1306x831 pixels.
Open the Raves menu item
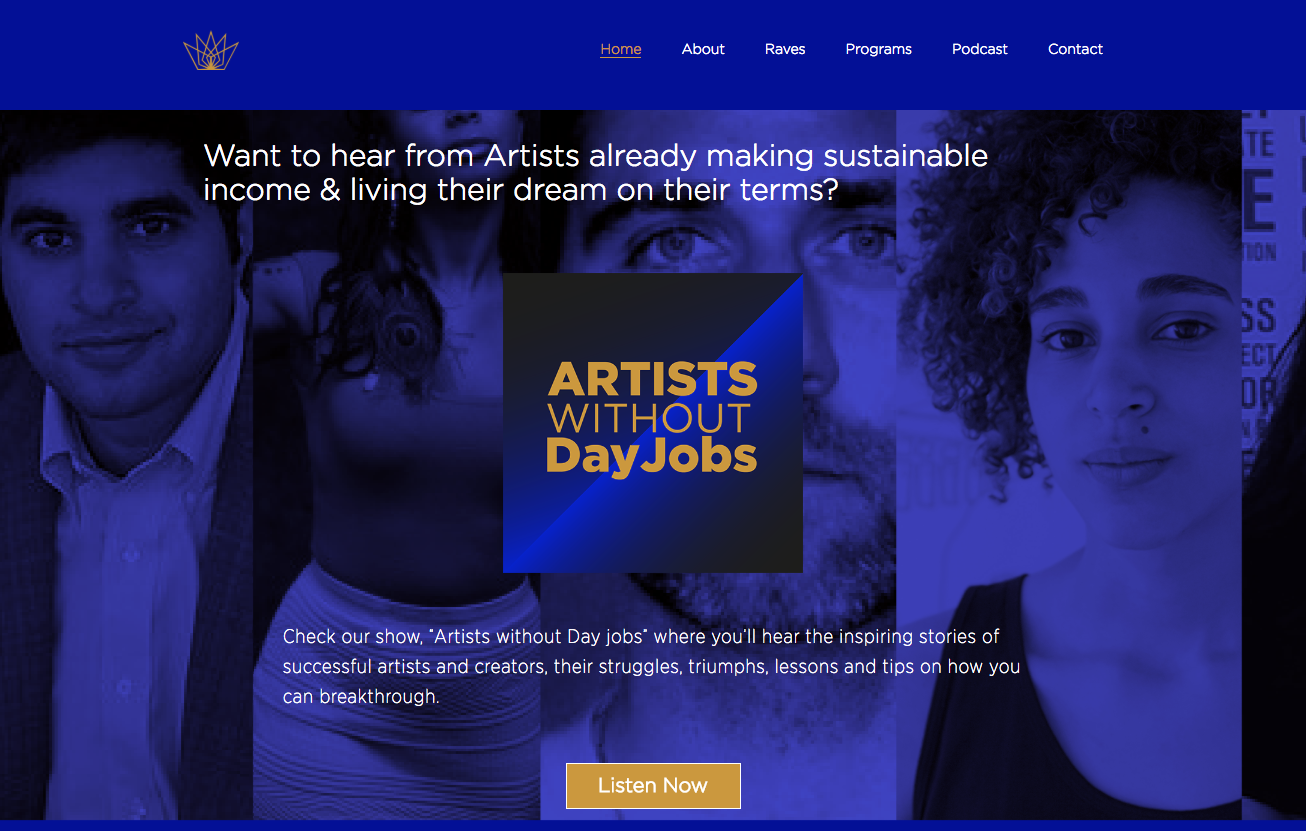coord(785,49)
